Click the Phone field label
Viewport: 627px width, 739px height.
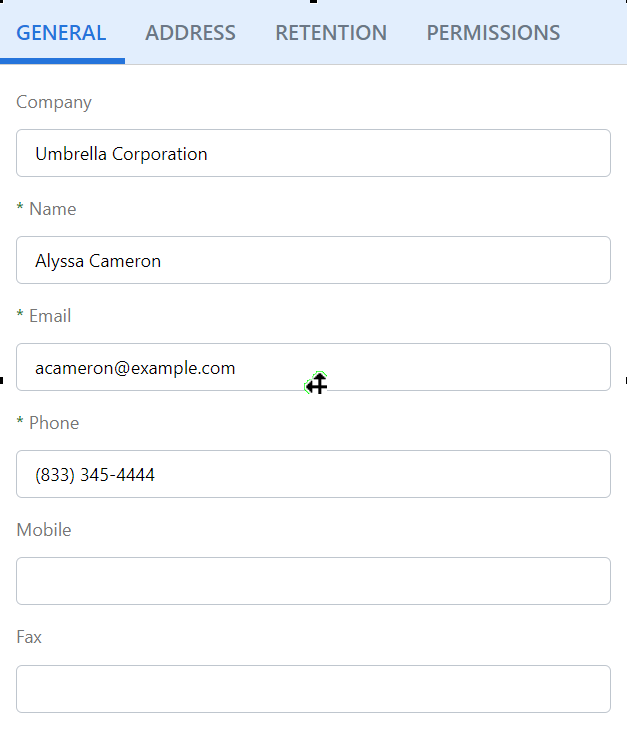(54, 423)
